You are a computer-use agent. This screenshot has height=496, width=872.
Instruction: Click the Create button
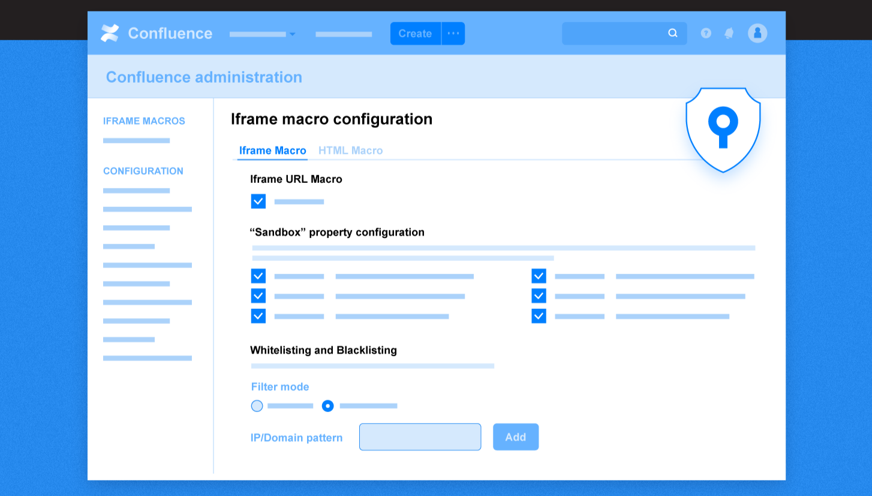415,33
